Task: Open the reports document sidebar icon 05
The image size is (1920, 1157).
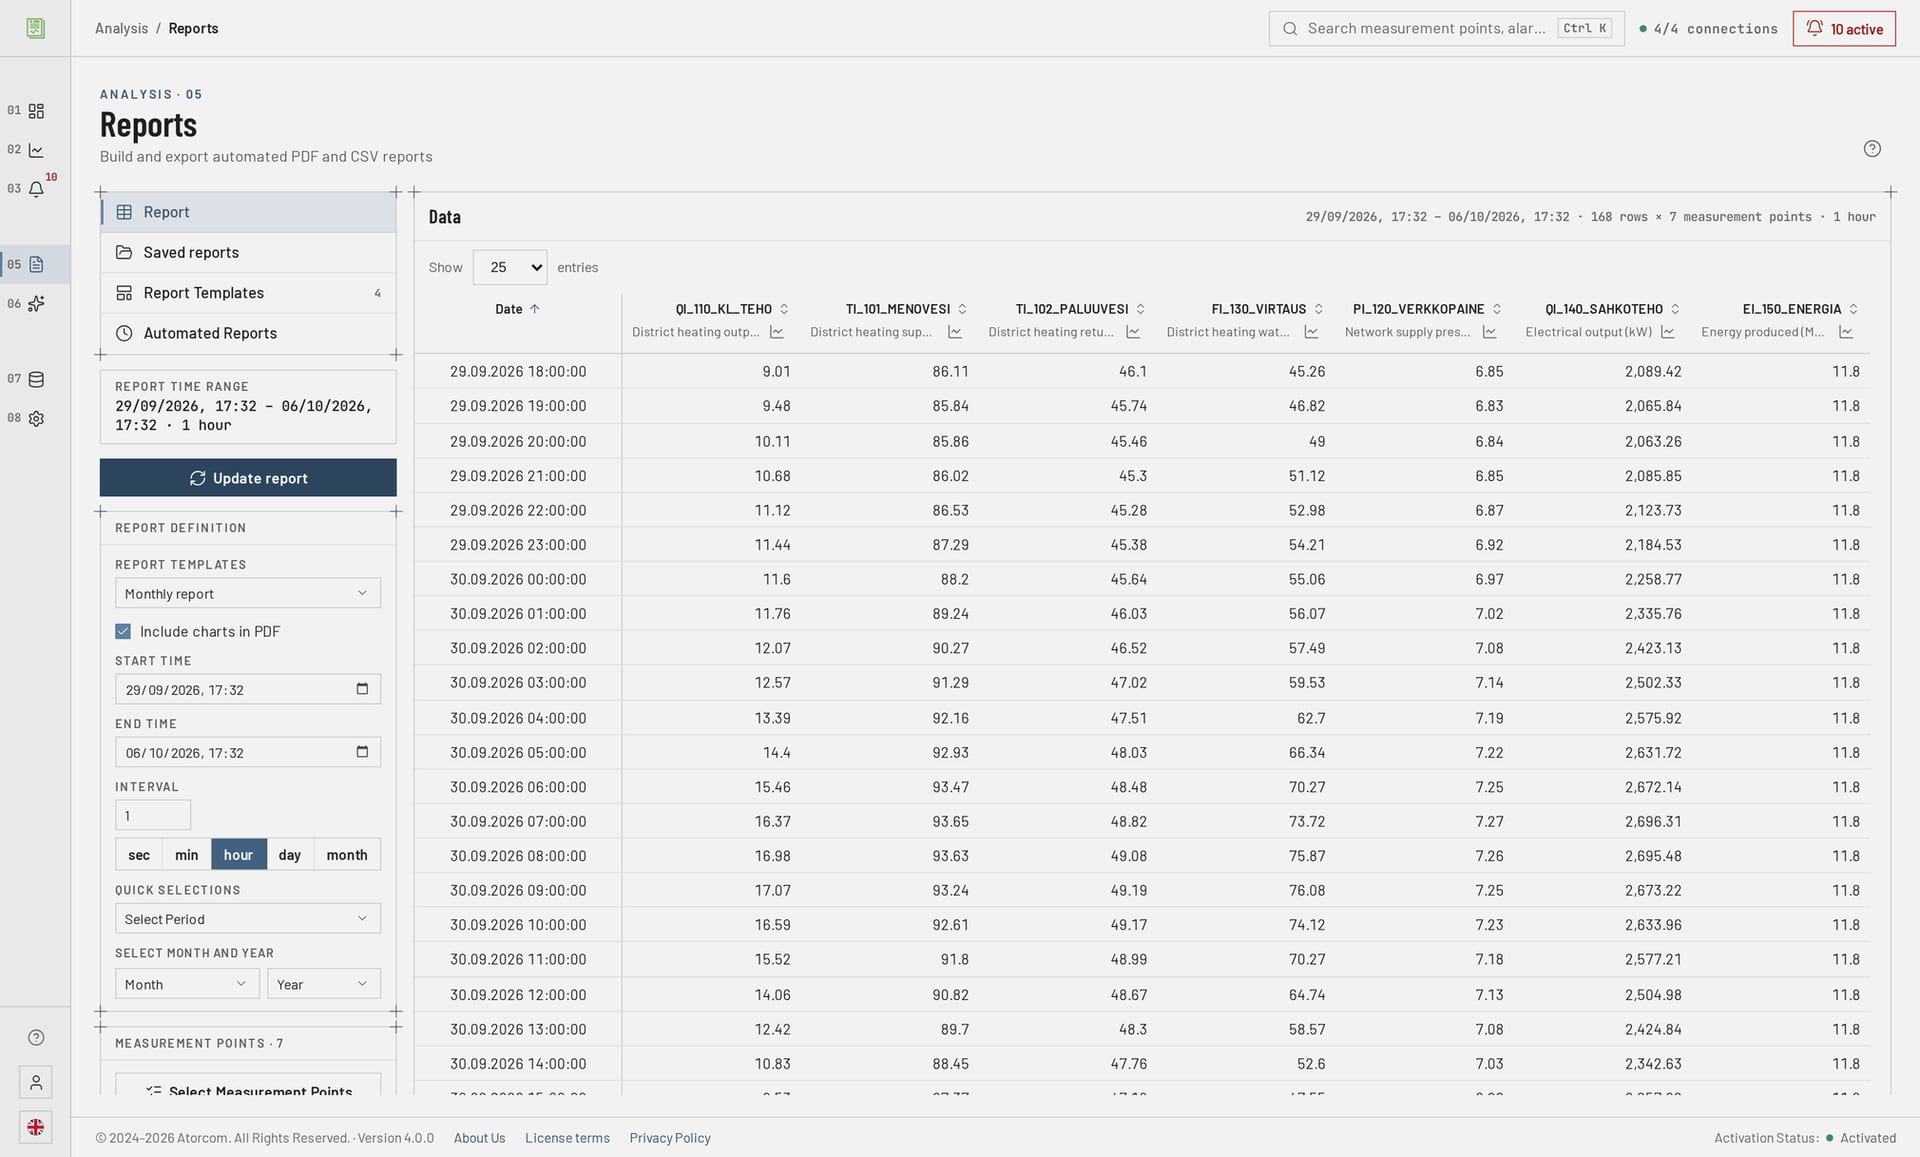Action: click(x=36, y=265)
